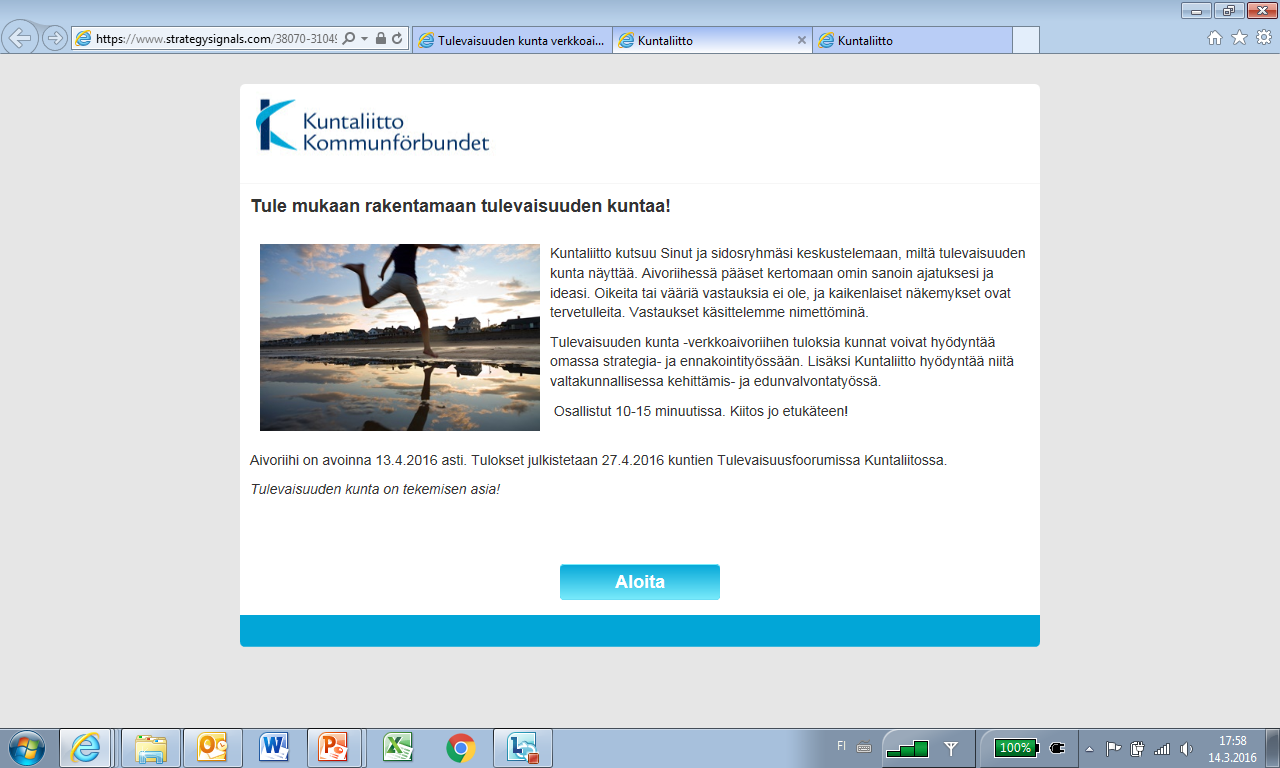Viewport: 1280px width, 768px height.
Task: Switch to the last Kuntaliitto tab
Action: click(912, 40)
